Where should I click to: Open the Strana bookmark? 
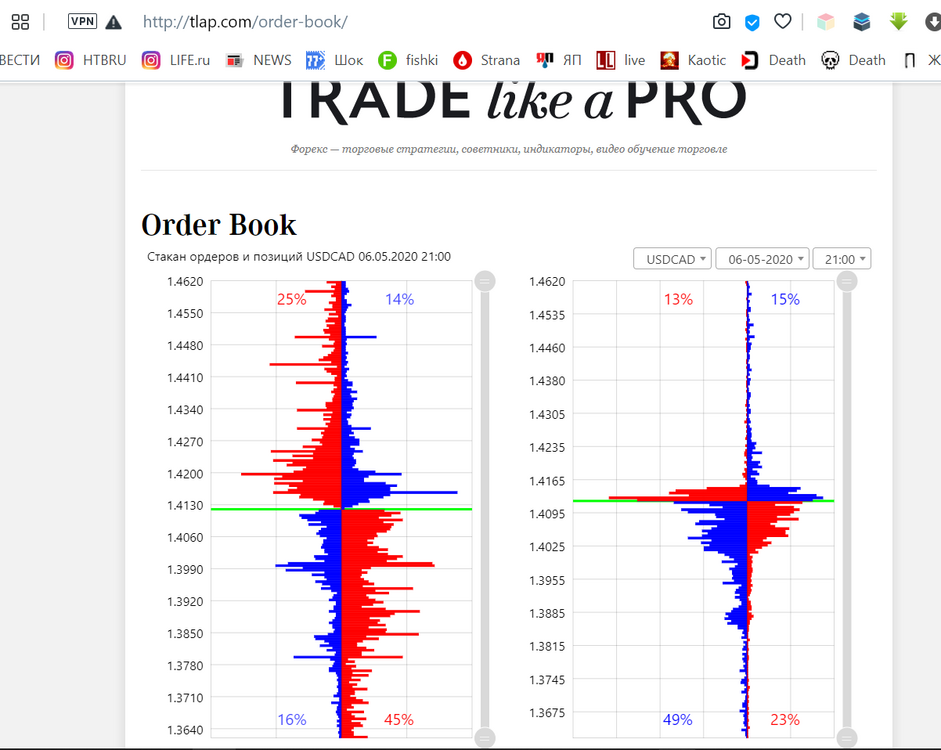[x=487, y=60]
